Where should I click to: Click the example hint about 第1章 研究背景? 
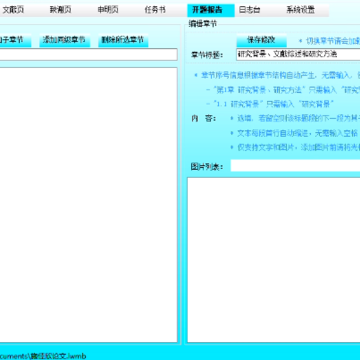click(283, 90)
